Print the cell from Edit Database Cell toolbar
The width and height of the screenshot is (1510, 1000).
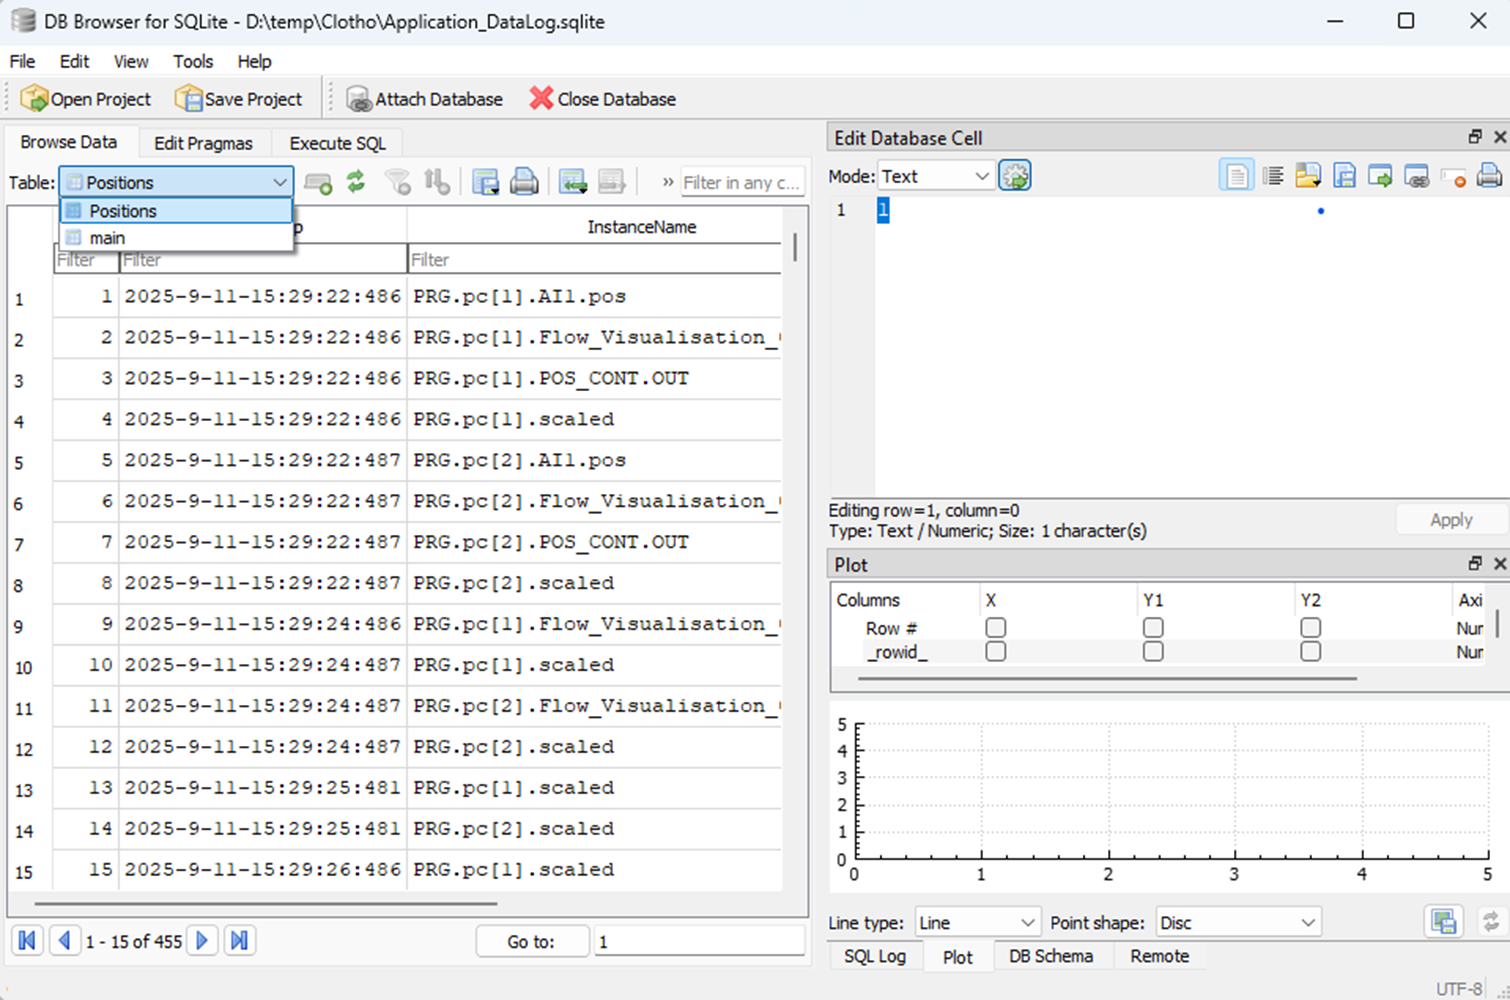pos(1489,176)
